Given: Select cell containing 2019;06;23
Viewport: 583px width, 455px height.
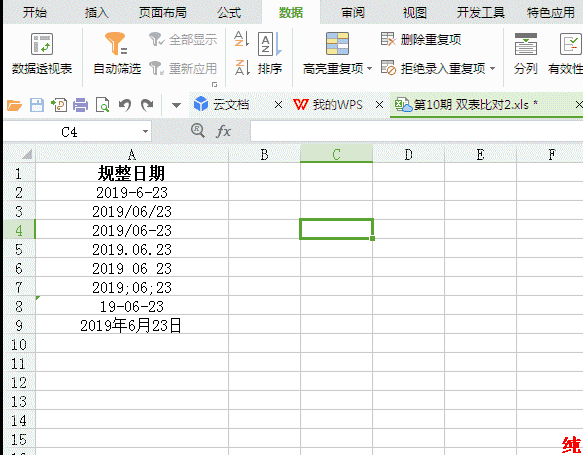Looking at the screenshot, I should pos(132,287).
